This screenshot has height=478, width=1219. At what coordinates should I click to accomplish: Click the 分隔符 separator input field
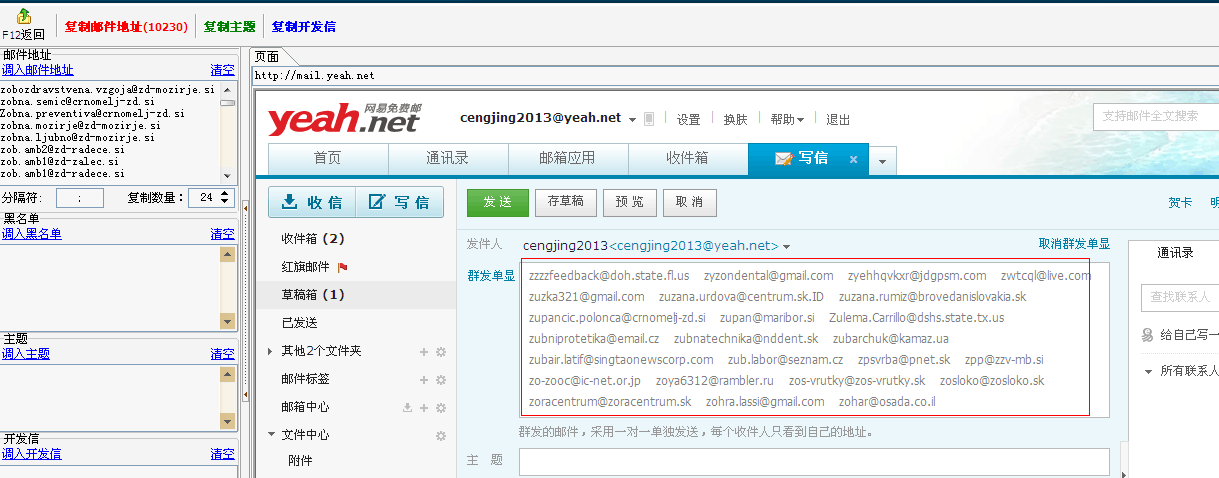80,198
